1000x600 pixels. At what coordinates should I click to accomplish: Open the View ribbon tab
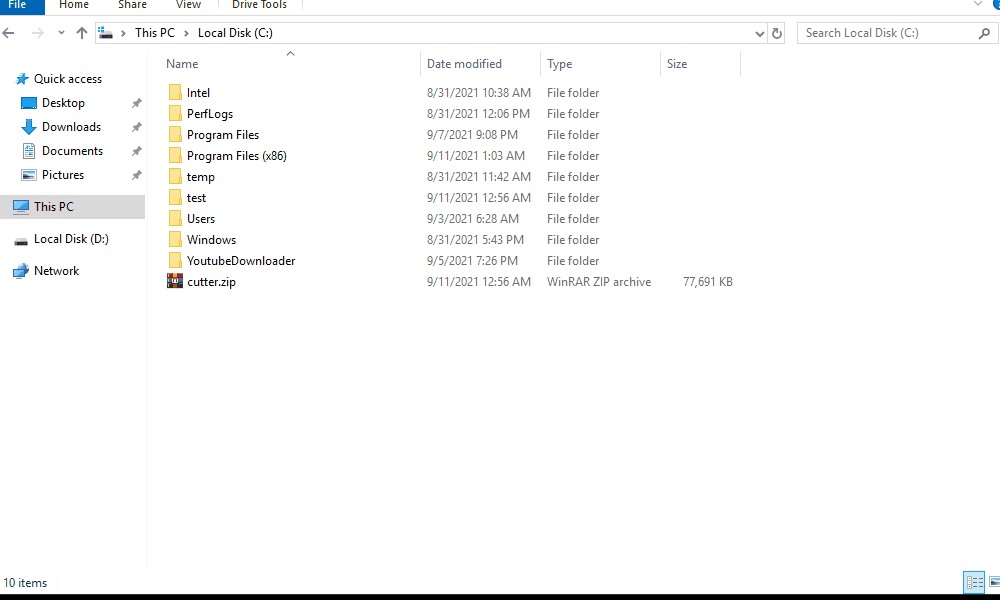pyautogui.click(x=188, y=5)
